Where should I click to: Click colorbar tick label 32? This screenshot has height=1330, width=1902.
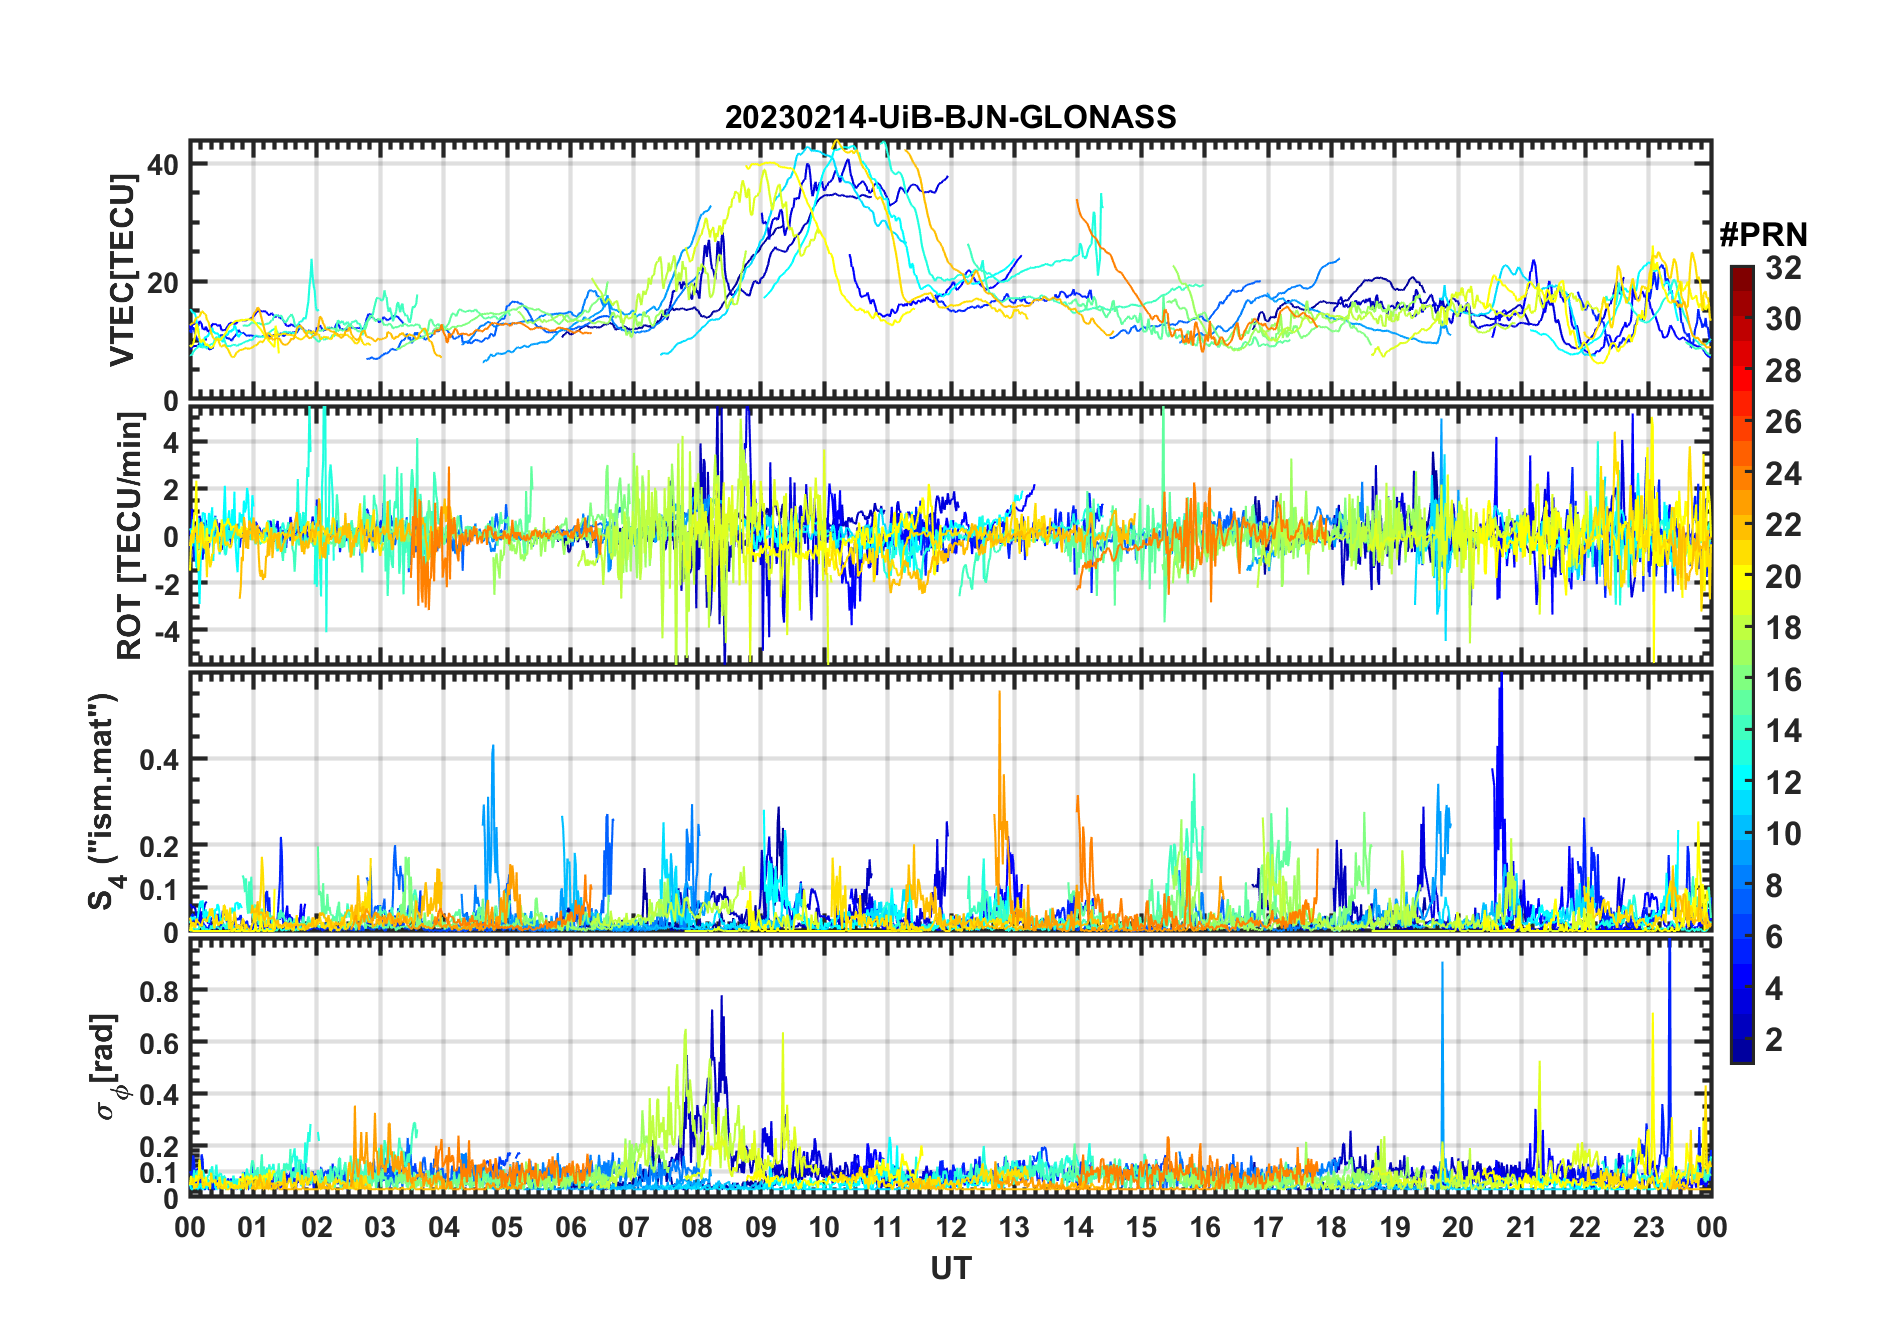tap(1783, 268)
